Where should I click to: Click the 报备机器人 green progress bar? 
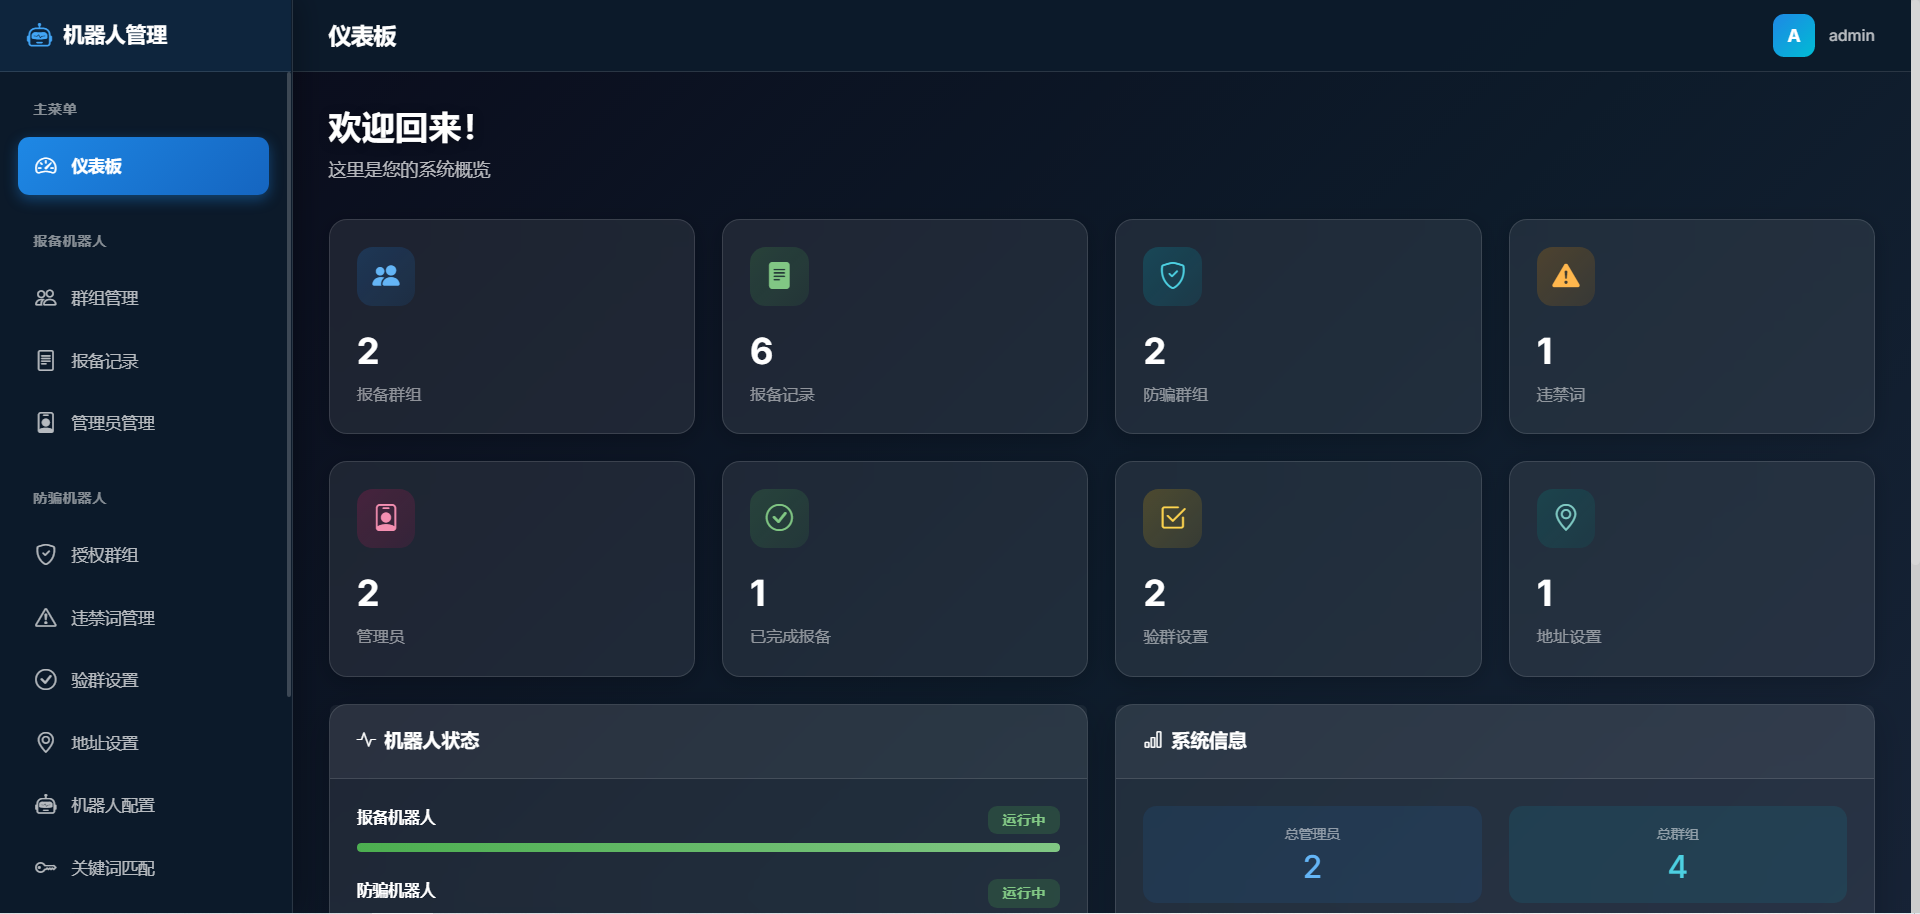(x=708, y=848)
